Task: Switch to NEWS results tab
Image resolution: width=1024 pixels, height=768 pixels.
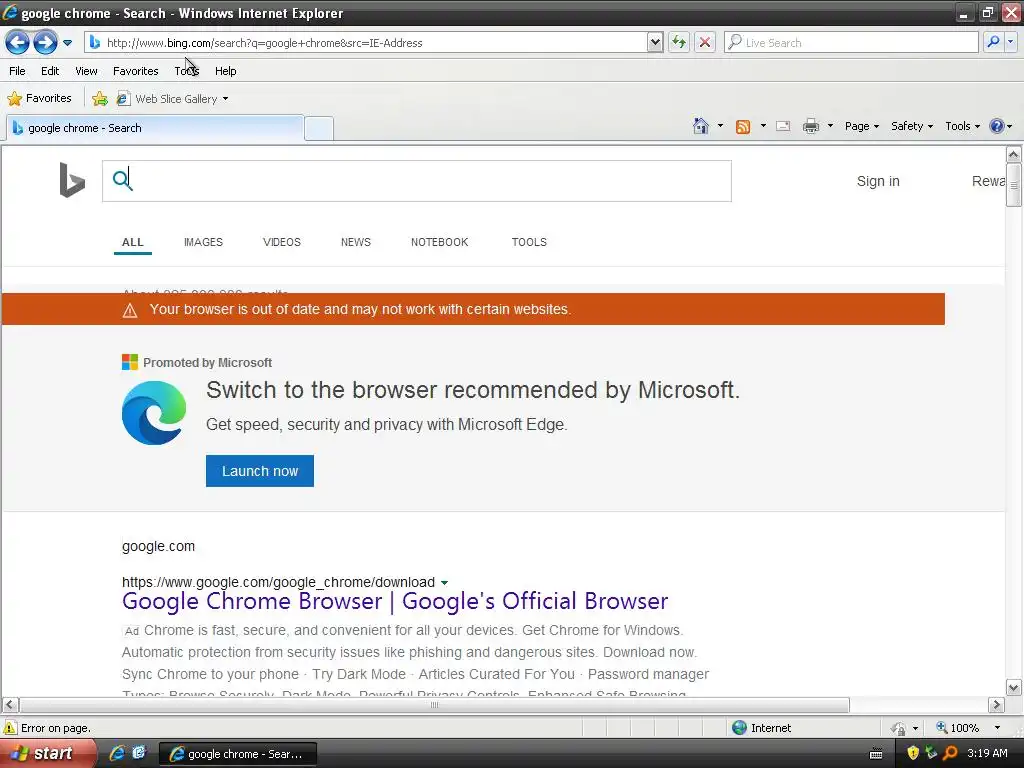Action: pos(355,242)
